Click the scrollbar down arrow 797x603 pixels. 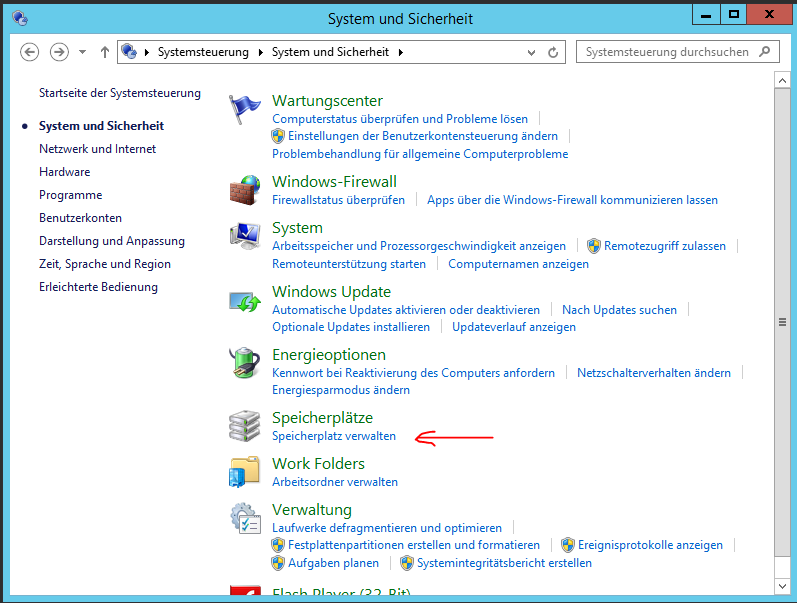click(782, 586)
